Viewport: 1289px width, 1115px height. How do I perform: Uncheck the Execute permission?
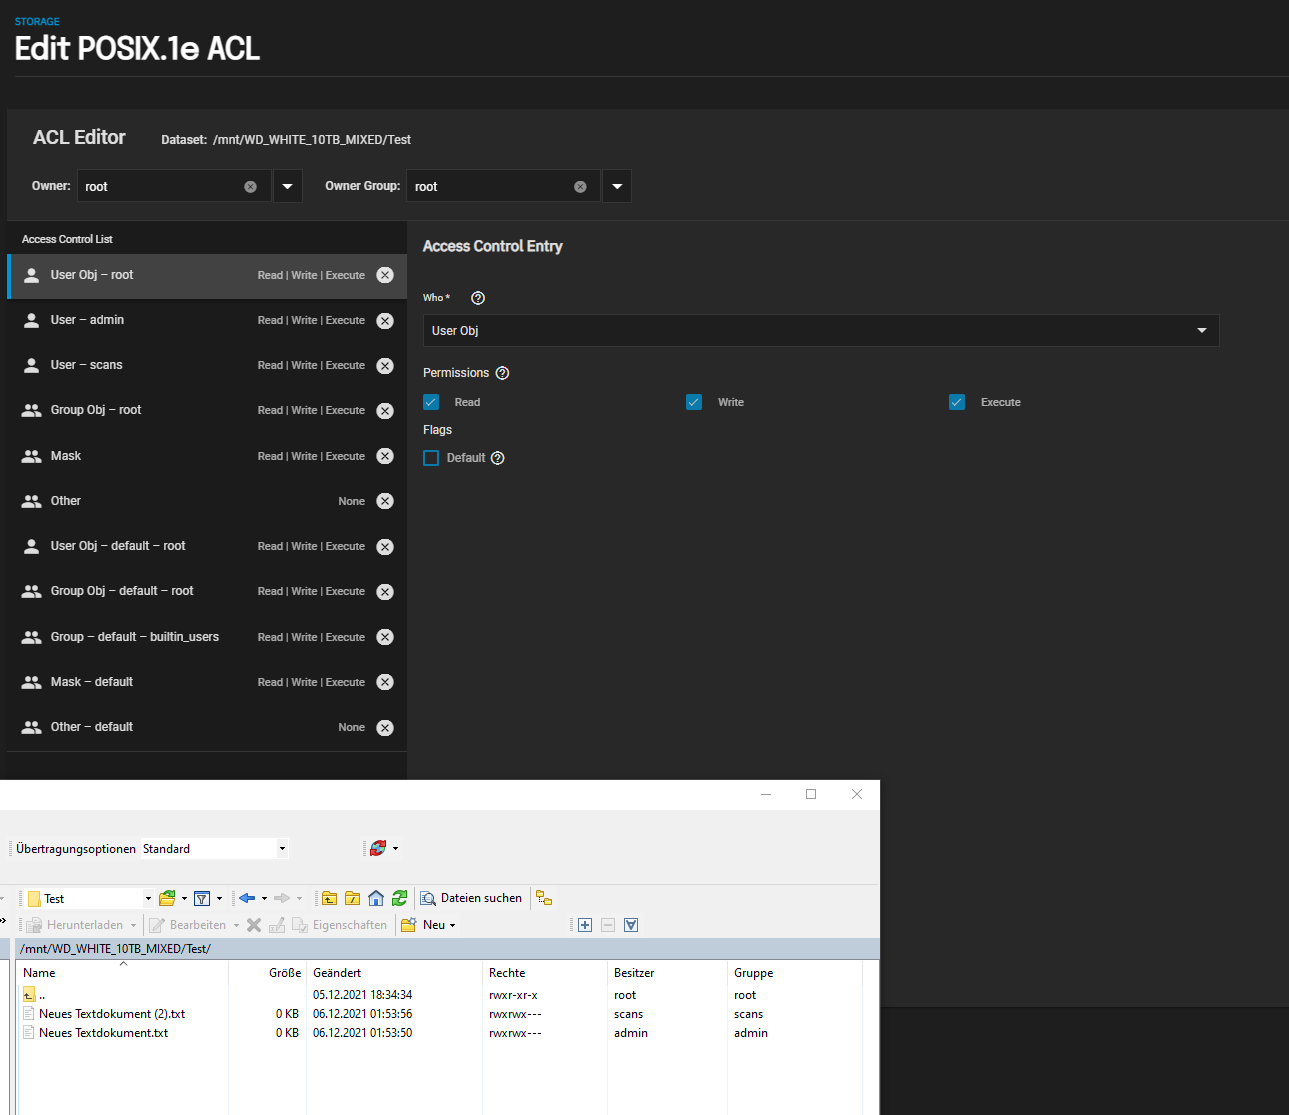tap(957, 402)
